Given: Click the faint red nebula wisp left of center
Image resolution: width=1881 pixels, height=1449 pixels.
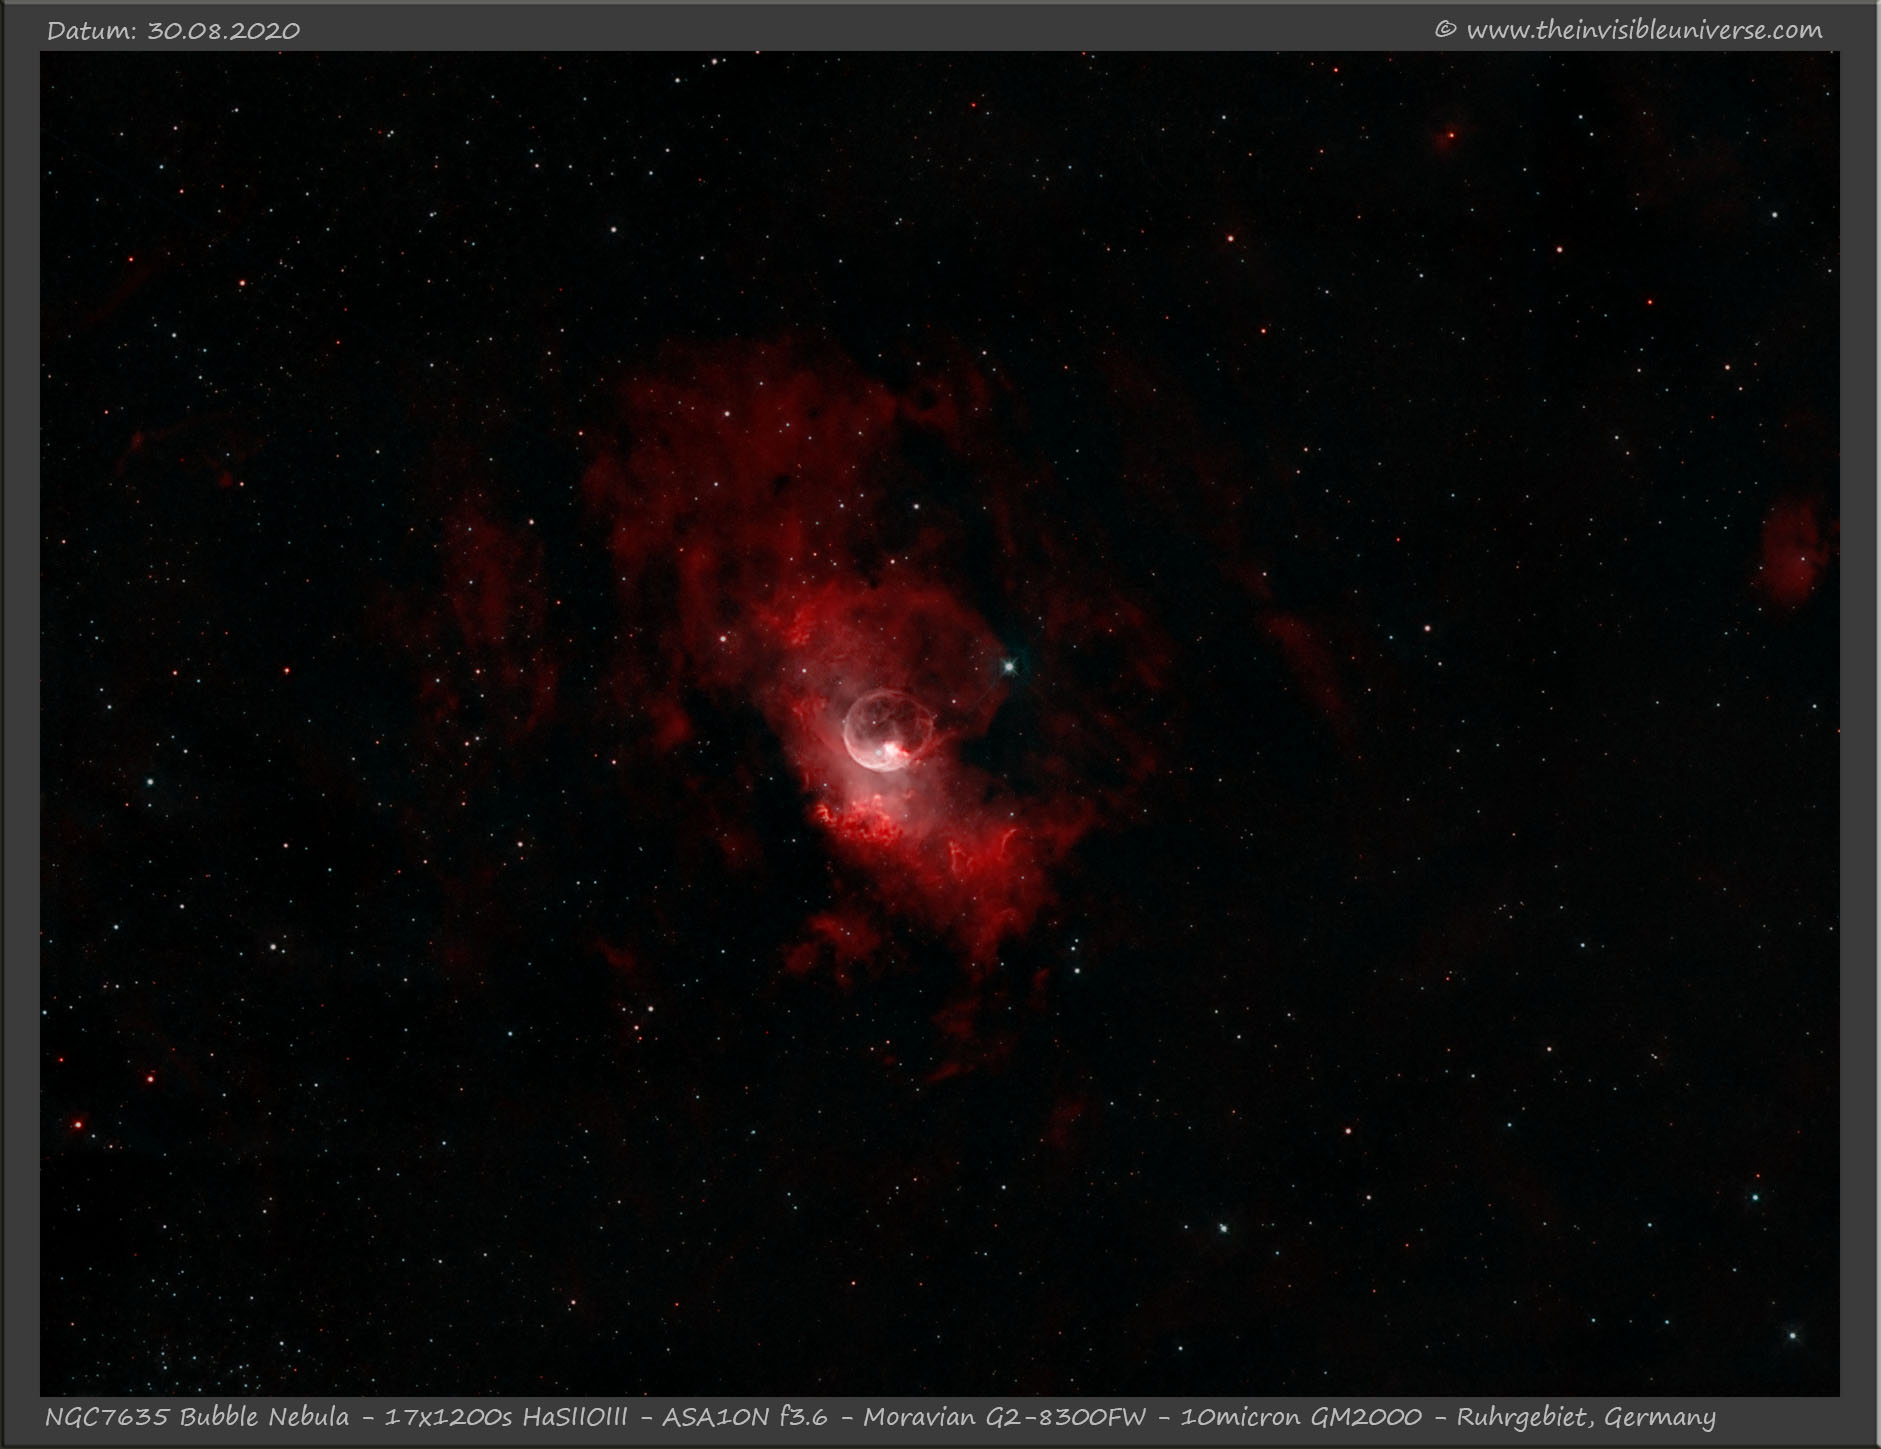Looking at the screenshot, I should click(x=490, y=600).
